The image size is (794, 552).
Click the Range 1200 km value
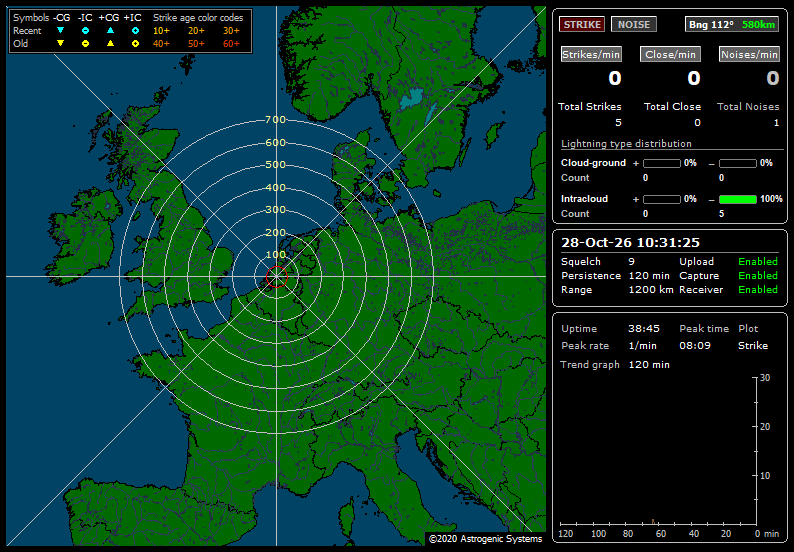[651, 290]
